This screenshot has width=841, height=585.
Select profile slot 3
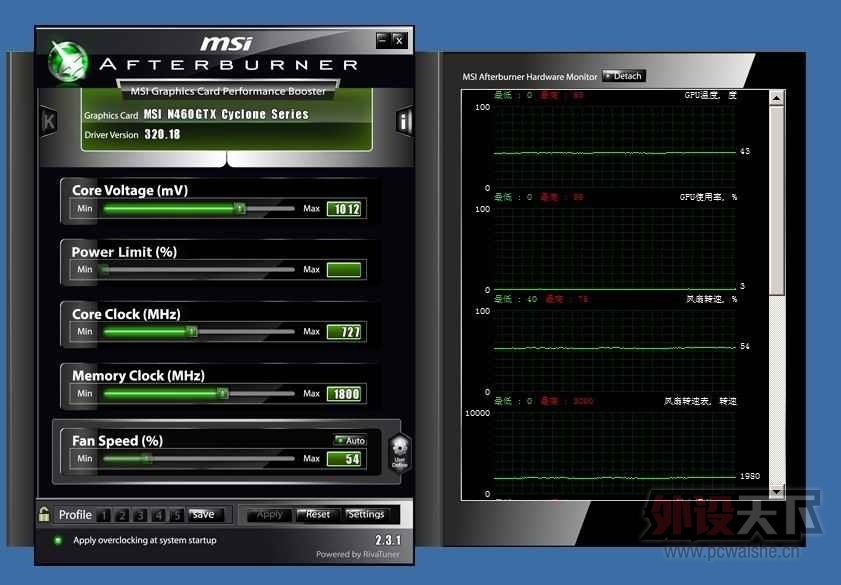point(140,515)
